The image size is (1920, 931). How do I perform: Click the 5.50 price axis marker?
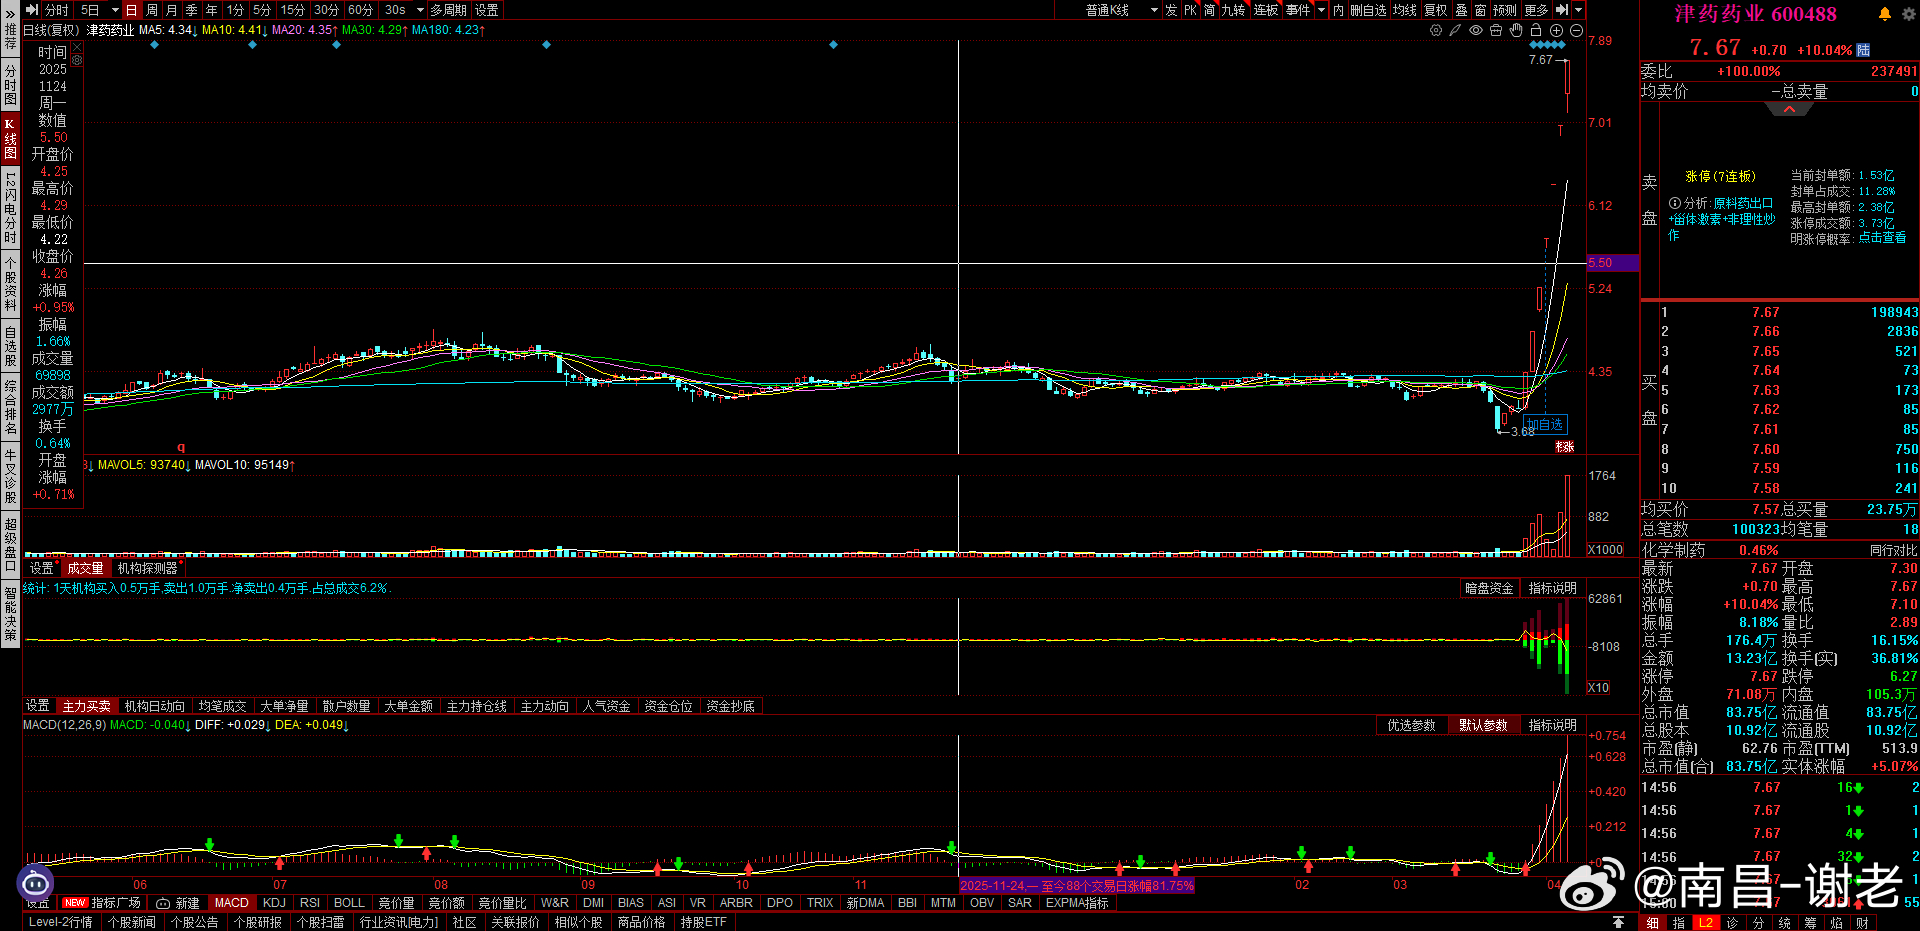coord(1613,263)
